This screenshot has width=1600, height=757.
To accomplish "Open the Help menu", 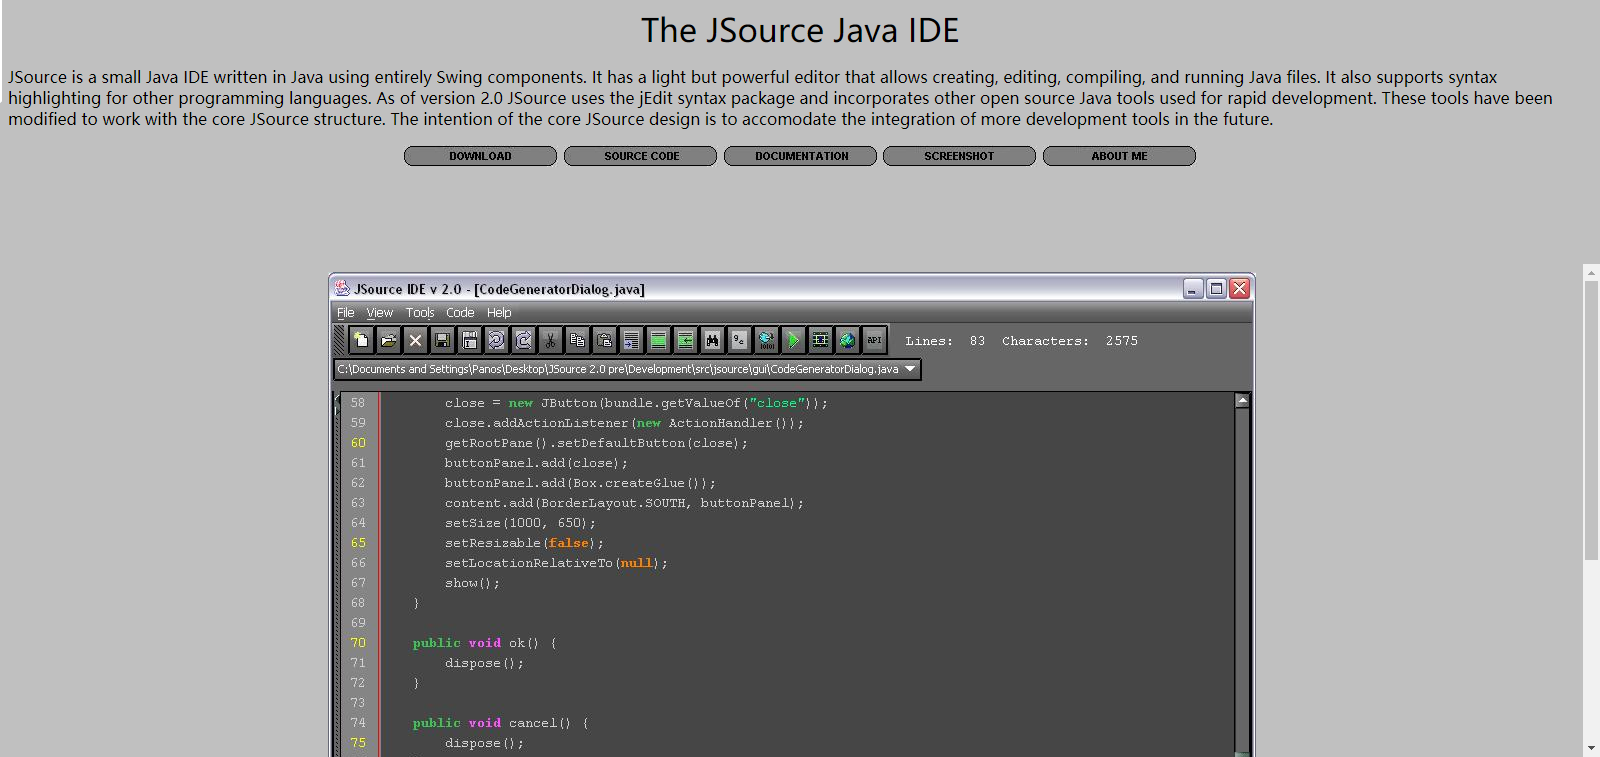I will point(499,313).
